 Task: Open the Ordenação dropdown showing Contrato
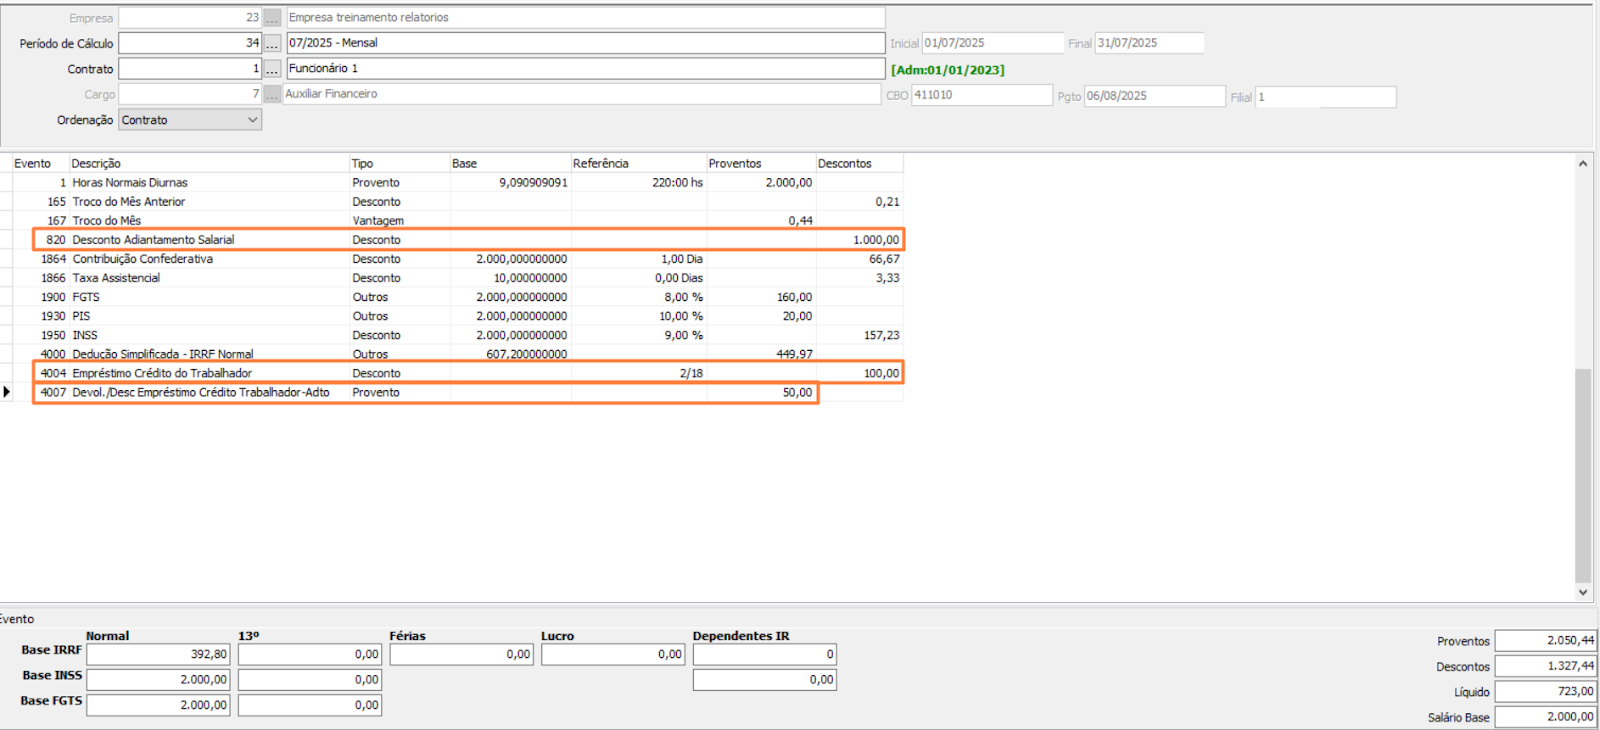(190, 120)
